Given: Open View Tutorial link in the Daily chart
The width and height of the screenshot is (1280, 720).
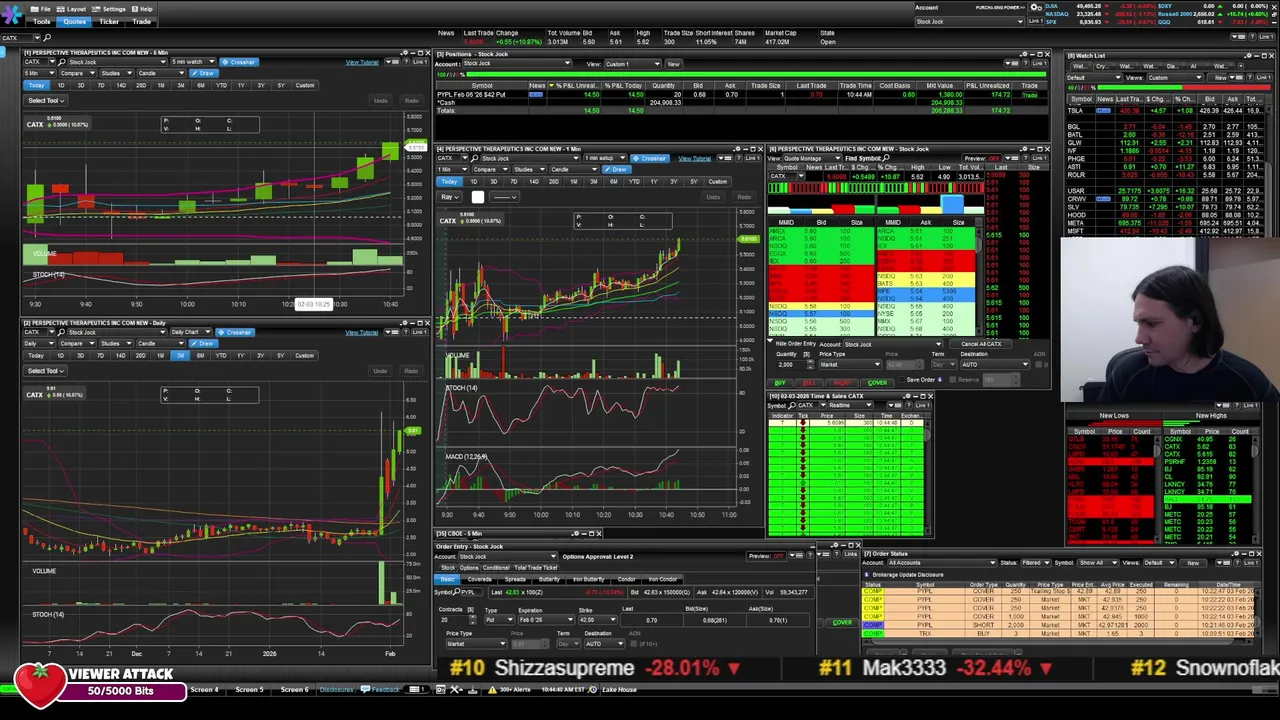Looking at the screenshot, I should (362, 332).
